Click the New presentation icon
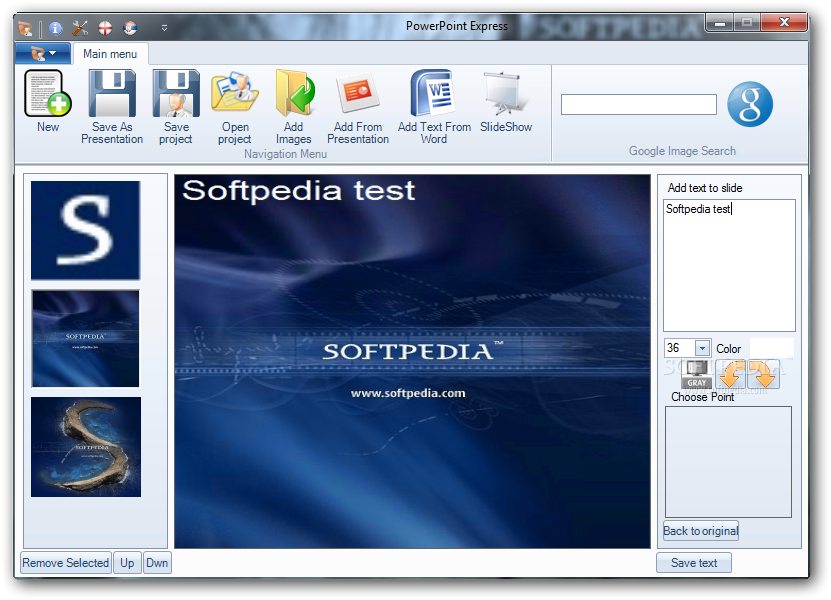831x600 pixels. tap(48, 93)
